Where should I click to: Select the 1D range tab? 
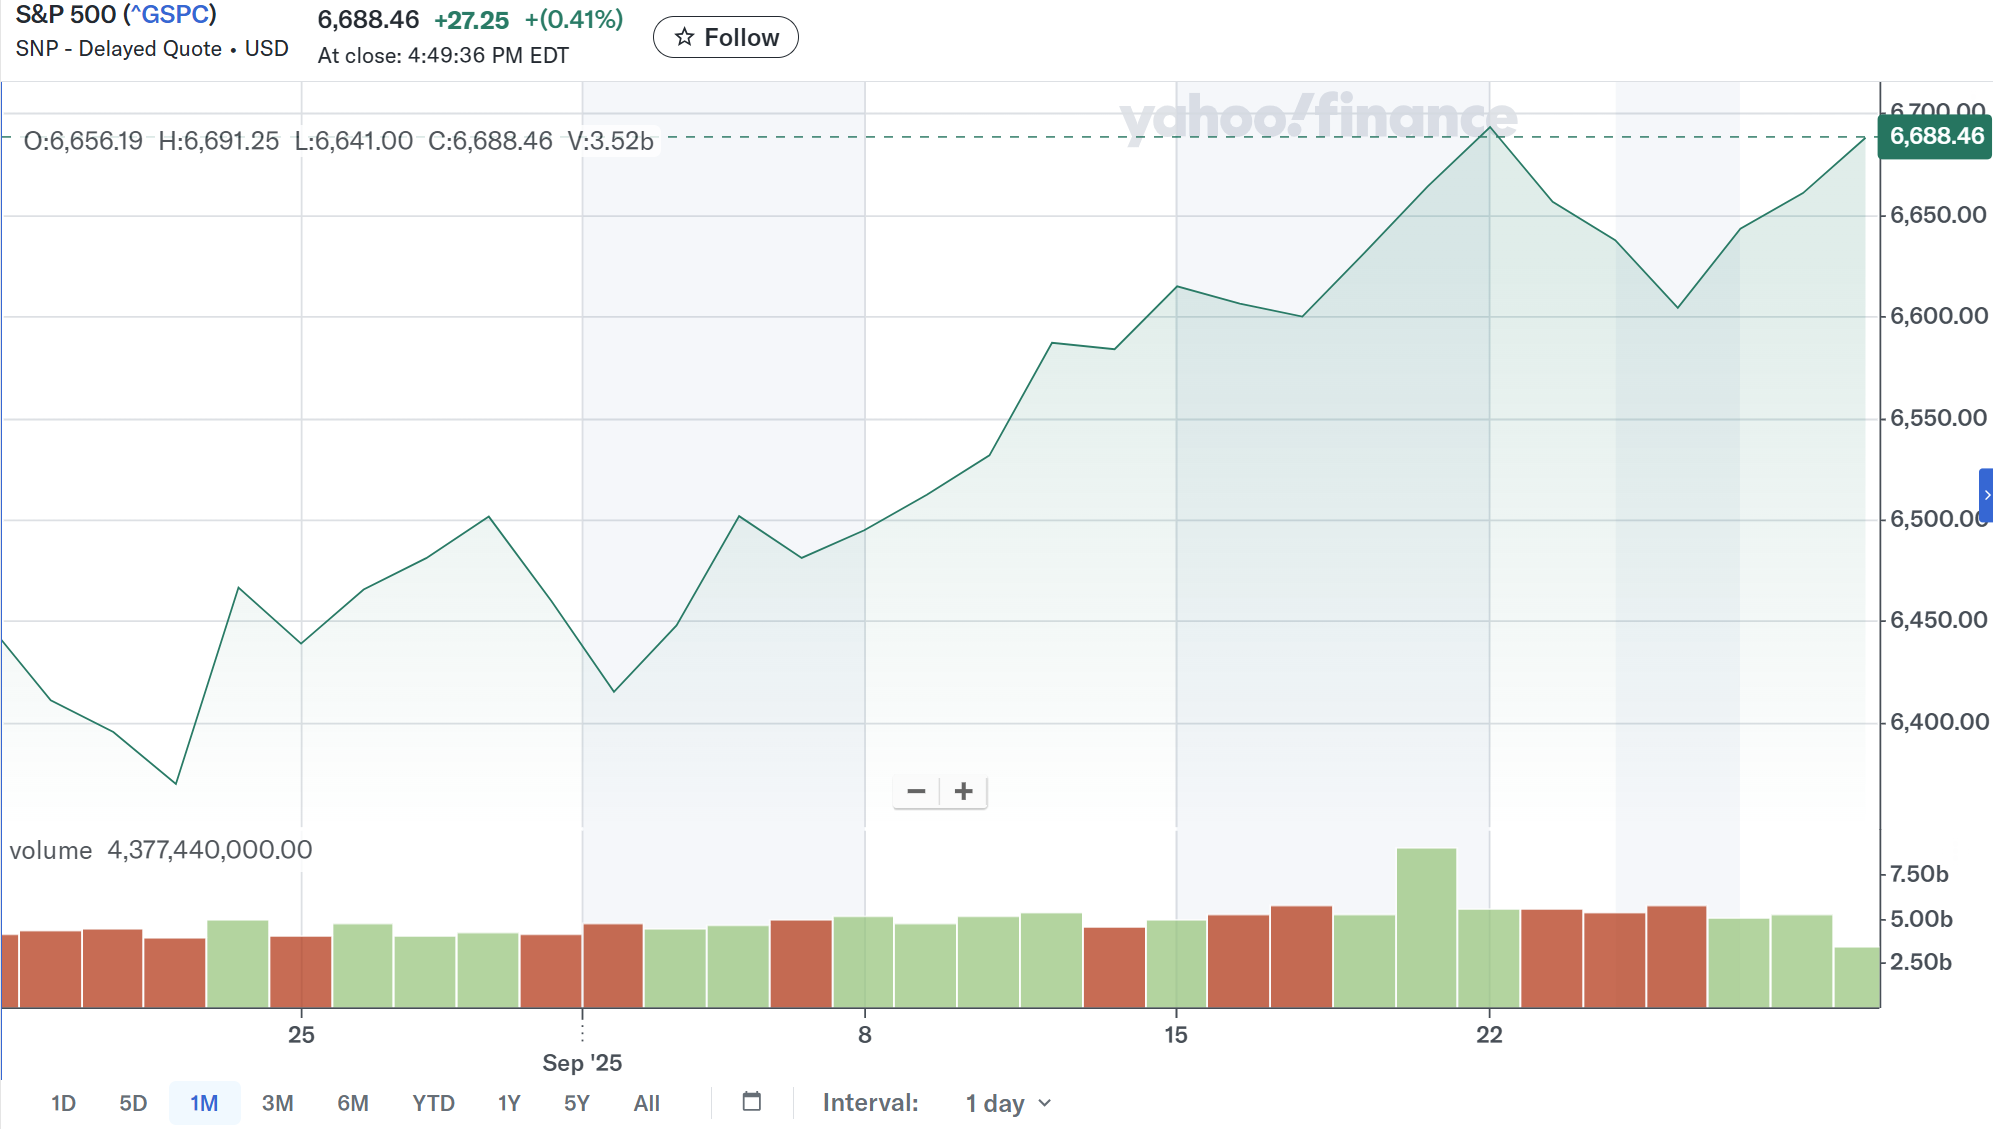pyautogui.click(x=63, y=1103)
